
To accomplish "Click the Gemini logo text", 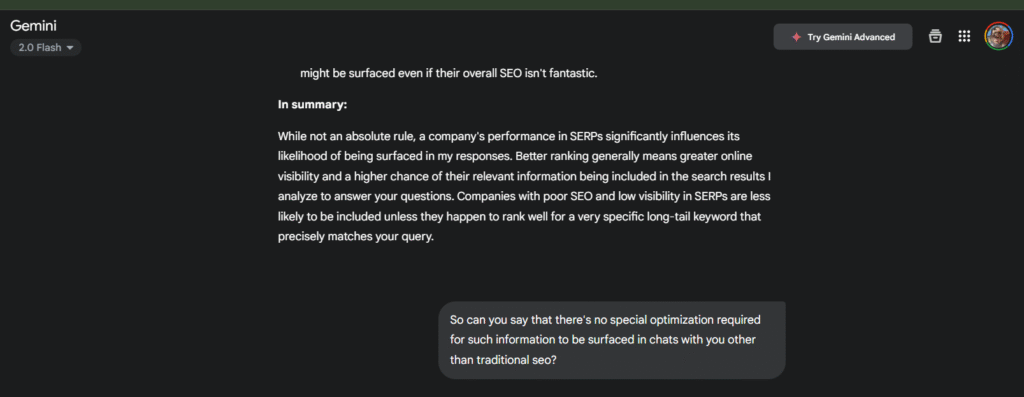I will [33, 26].
